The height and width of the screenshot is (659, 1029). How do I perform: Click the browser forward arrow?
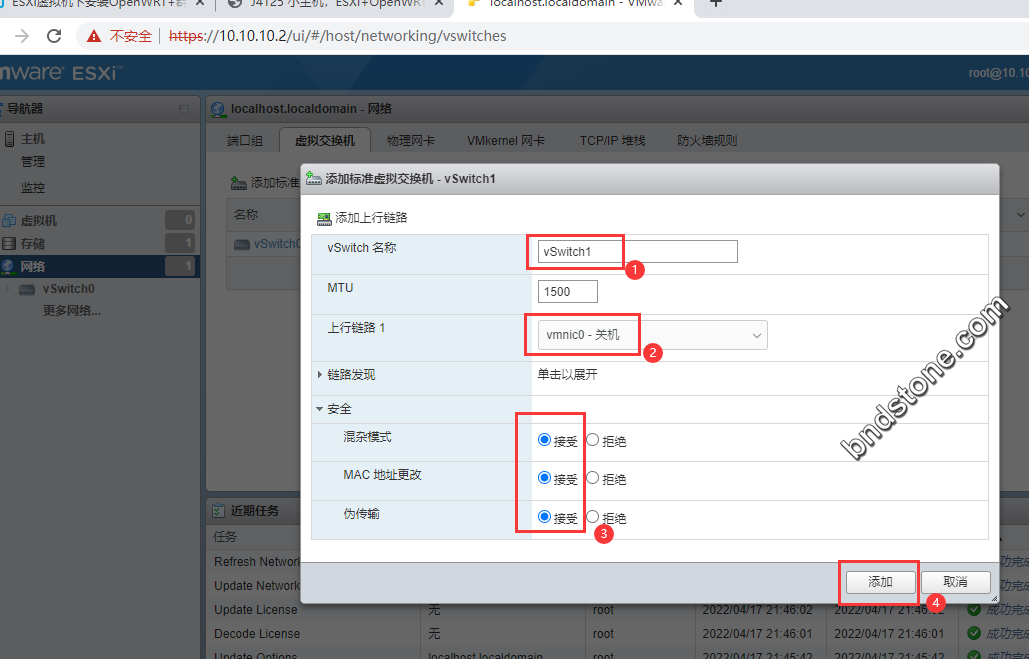click(x=22, y=35)
